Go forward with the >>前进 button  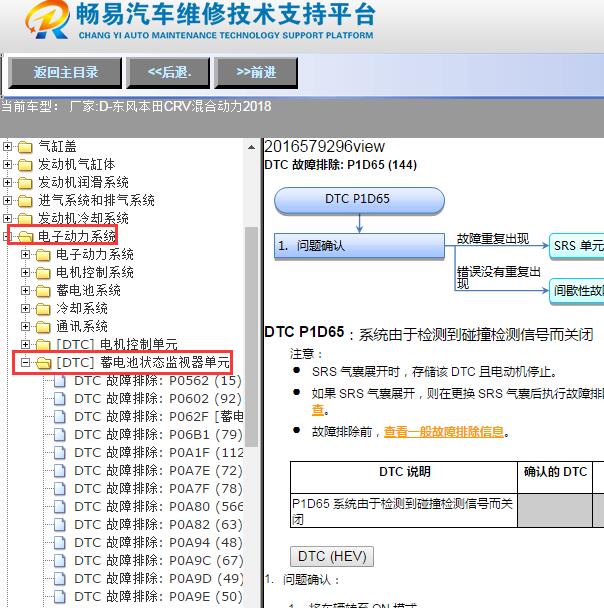pyautogui.click(x=256, y=73)
